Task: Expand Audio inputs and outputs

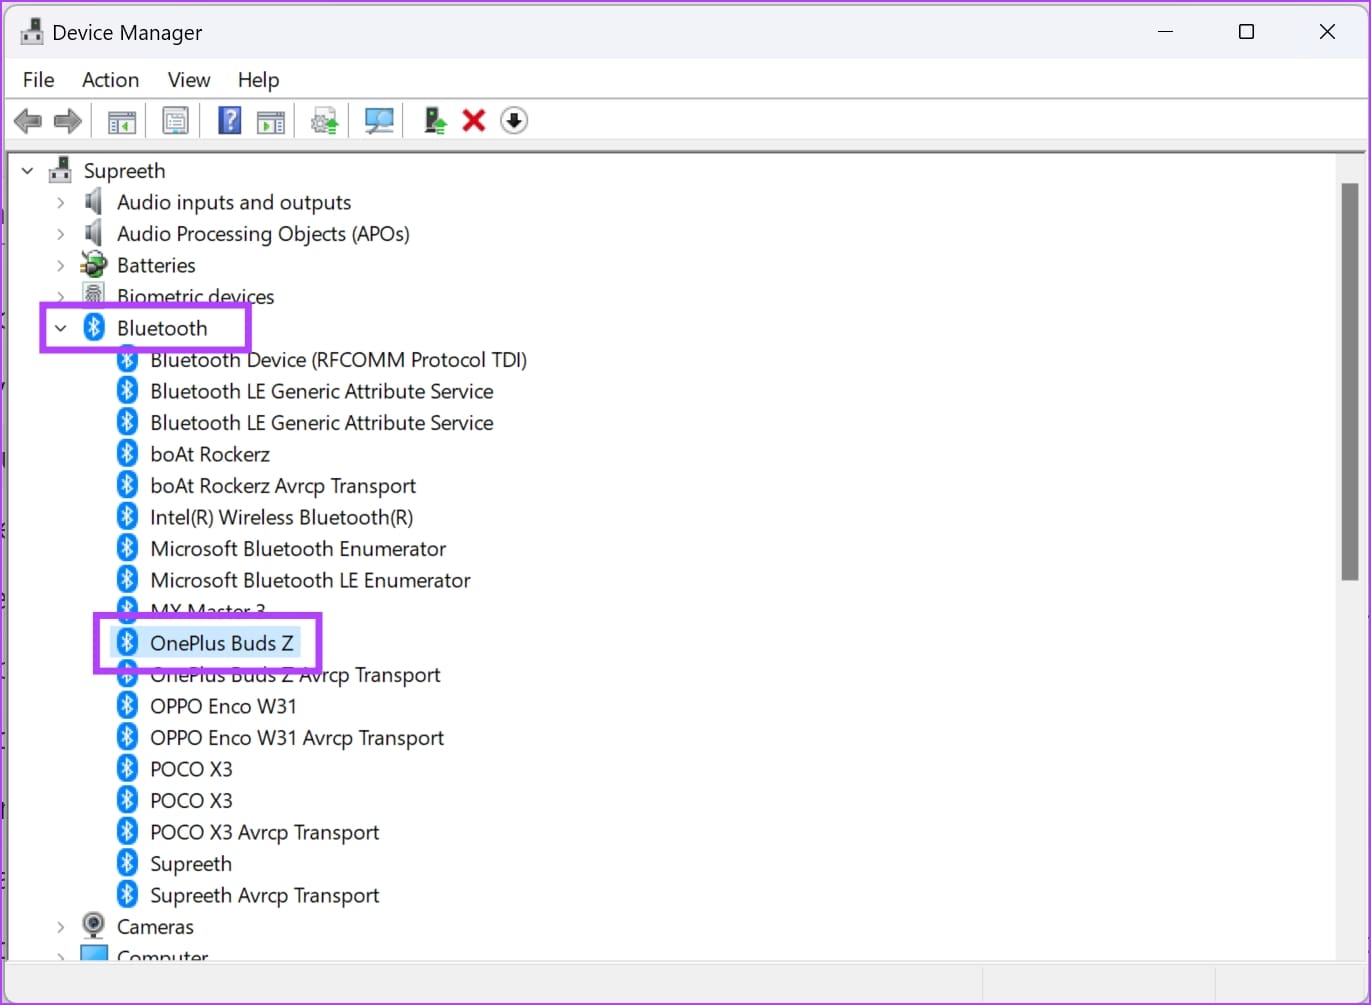Action: coord(61,203)
